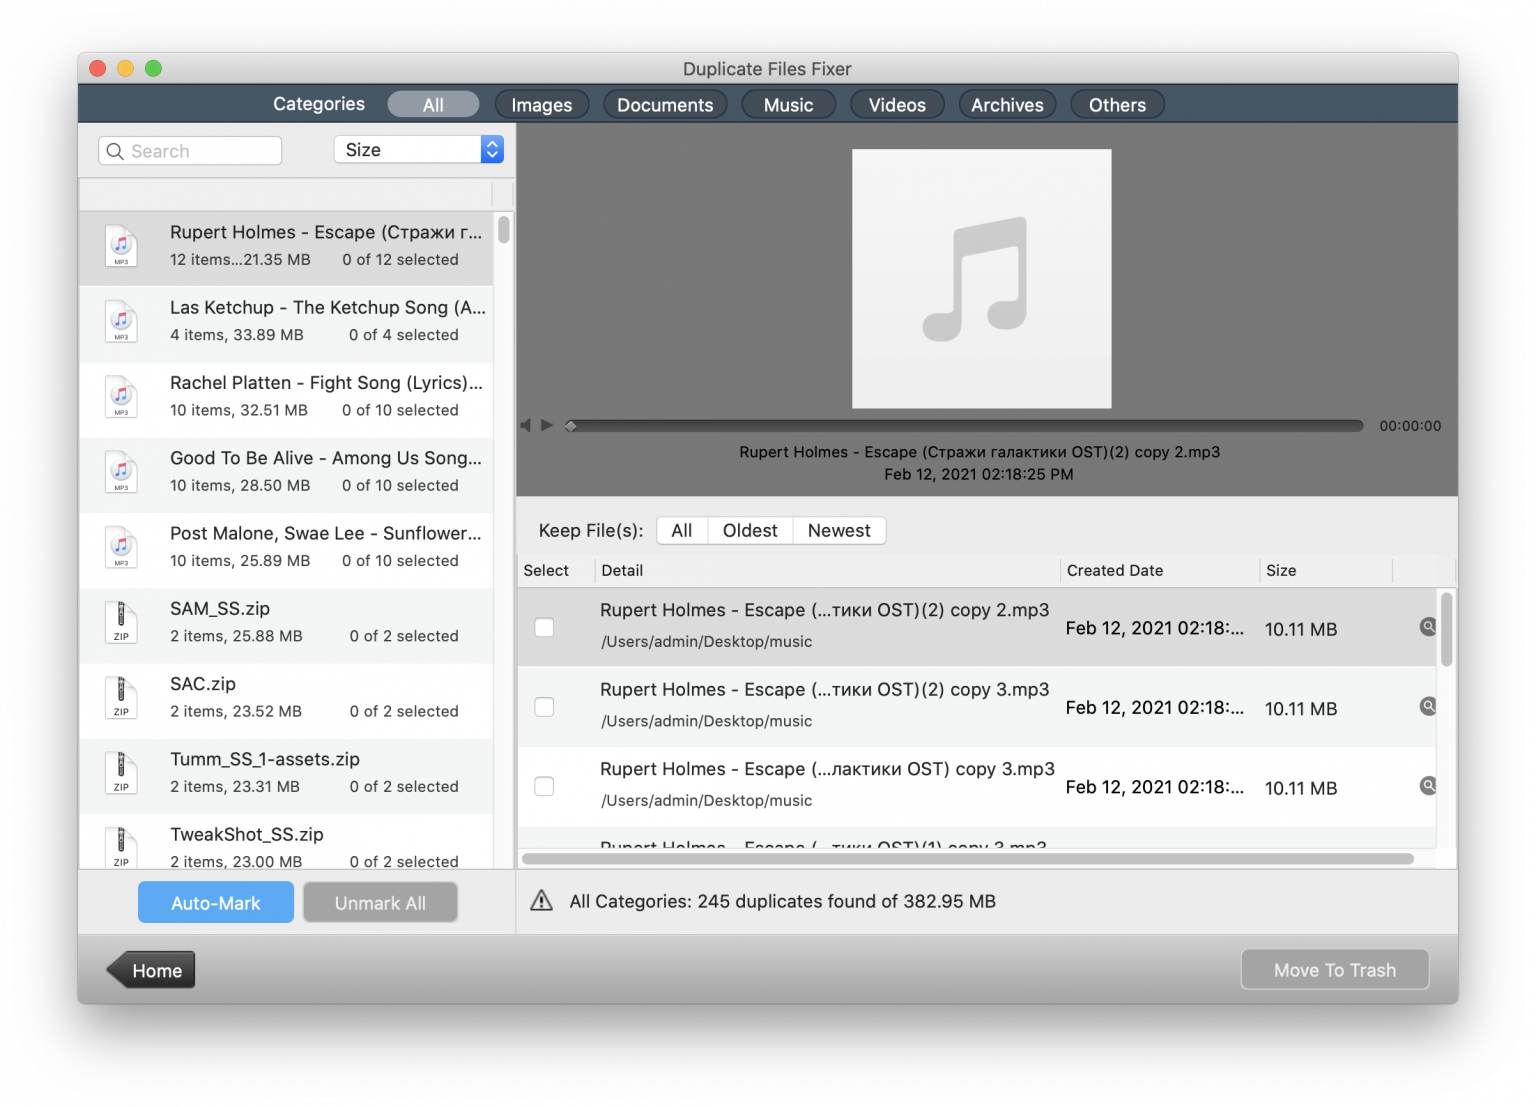Click the MP3 icon beside Las Ketchup group
The width and height of the screenshot is (1536, 1107).
pos(121,321)
